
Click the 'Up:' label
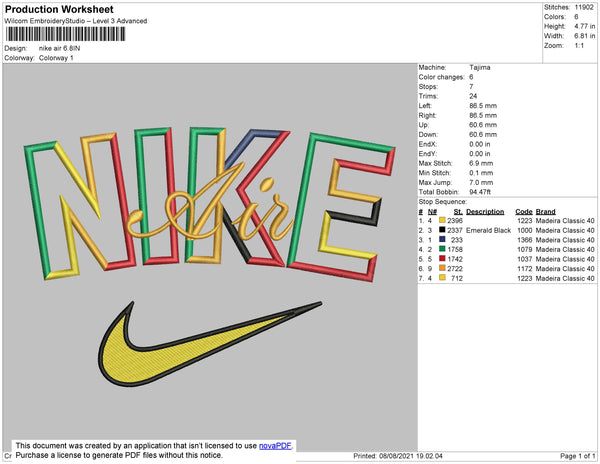tap(424, 125)
